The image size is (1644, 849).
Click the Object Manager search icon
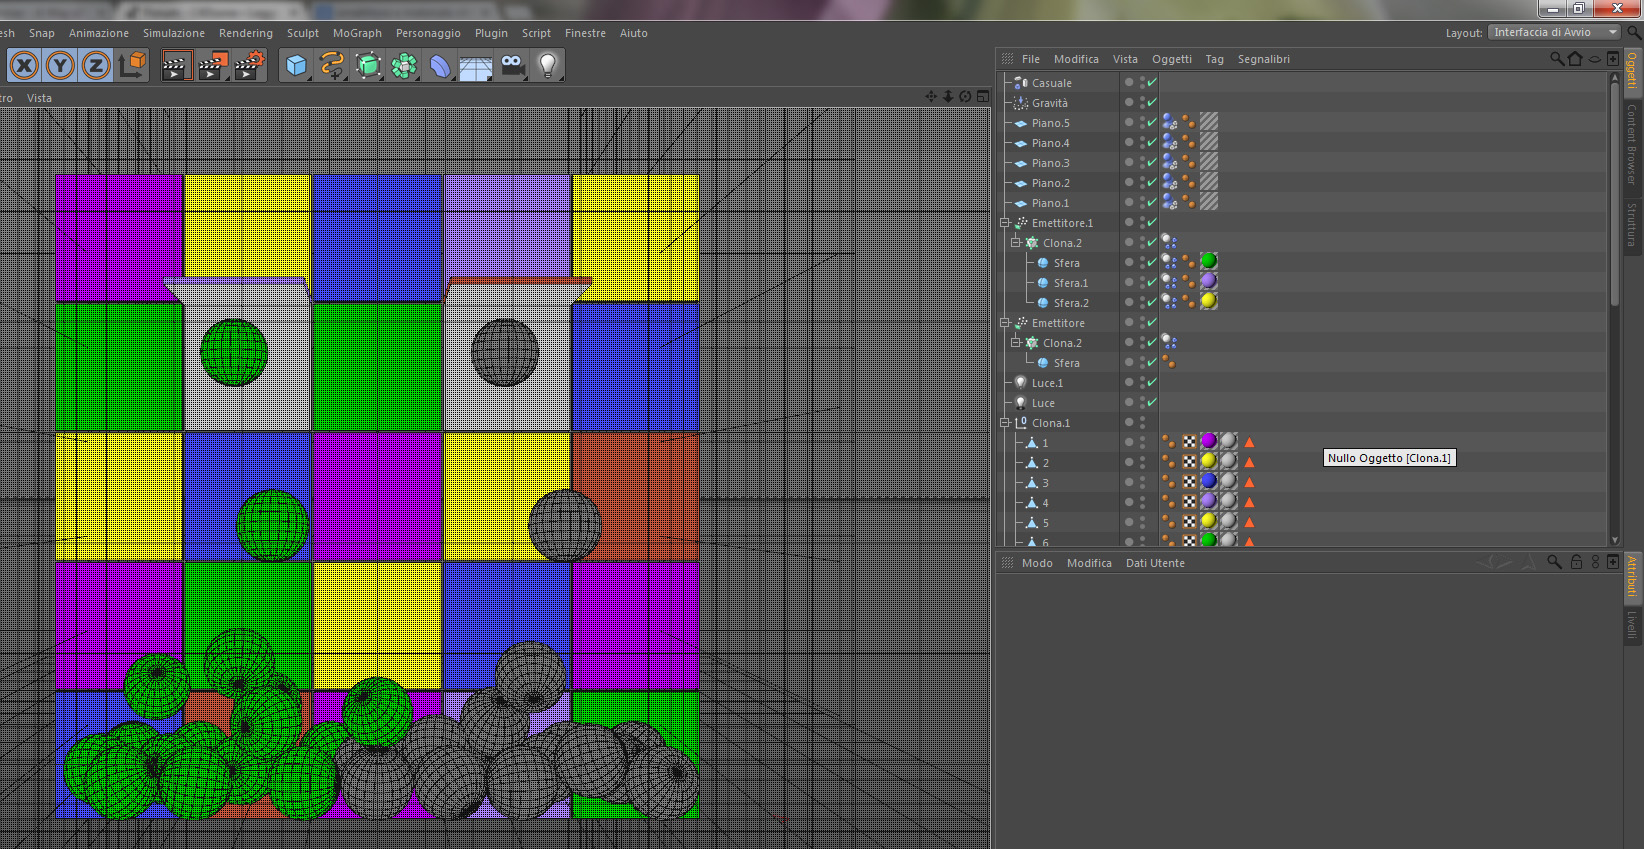point(1557,59)
